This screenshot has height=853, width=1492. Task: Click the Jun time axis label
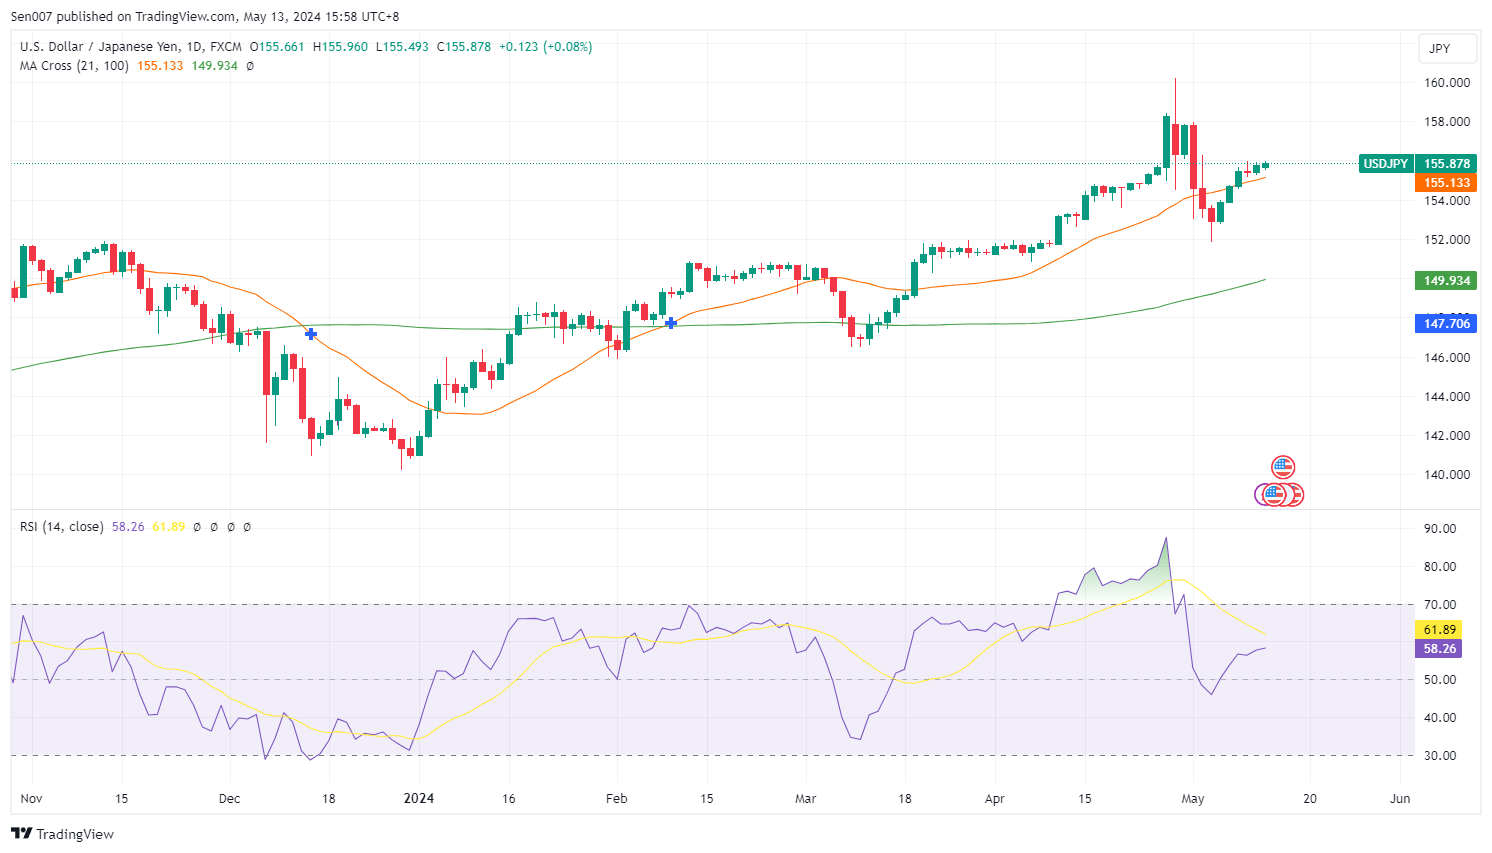point(1400,799)
